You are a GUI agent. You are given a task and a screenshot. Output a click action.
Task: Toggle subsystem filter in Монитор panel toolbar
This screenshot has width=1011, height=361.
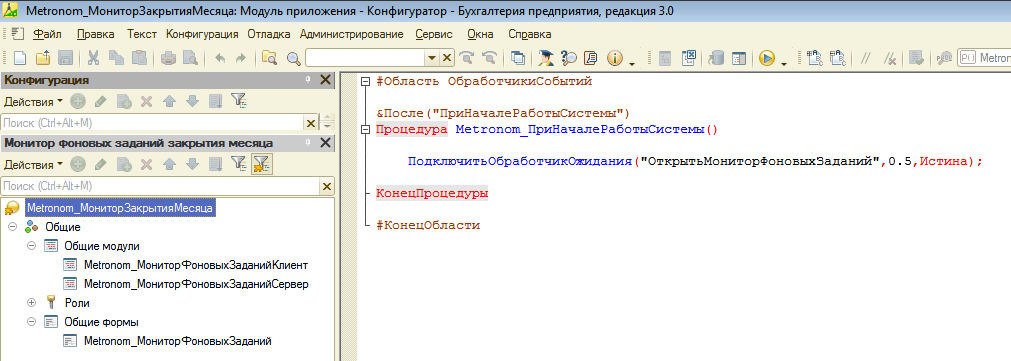point(239,164)
